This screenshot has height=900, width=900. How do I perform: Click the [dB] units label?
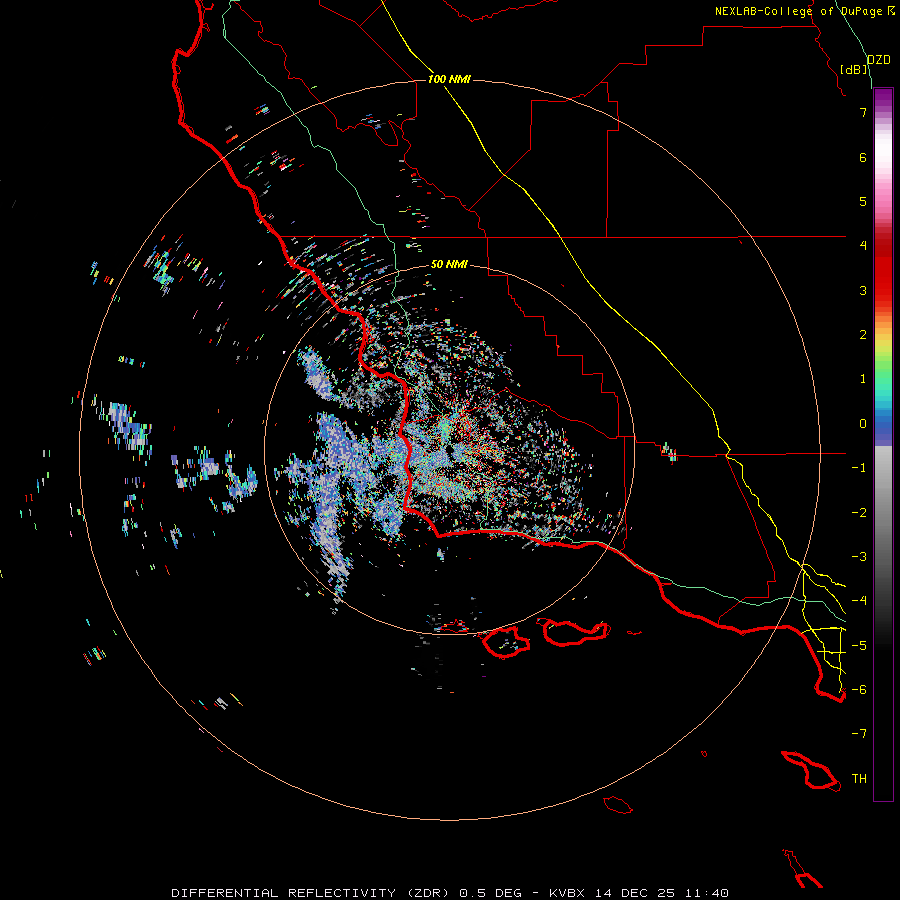(x=854, y=69)
